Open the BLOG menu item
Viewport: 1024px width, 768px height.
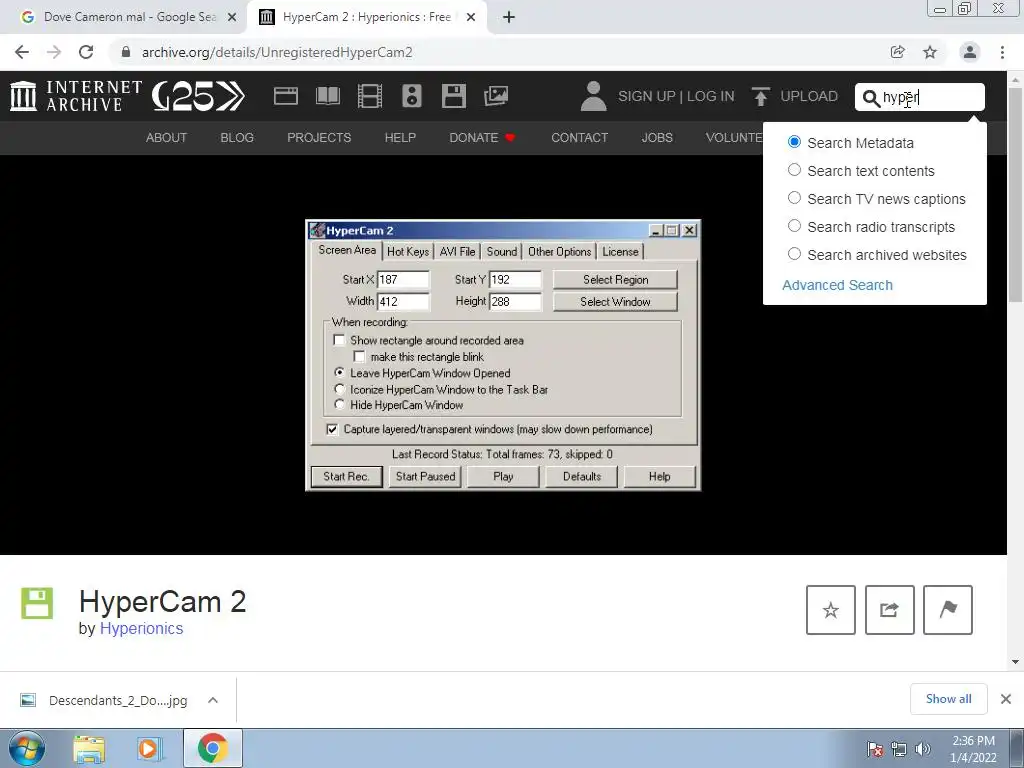click(237, 138)
